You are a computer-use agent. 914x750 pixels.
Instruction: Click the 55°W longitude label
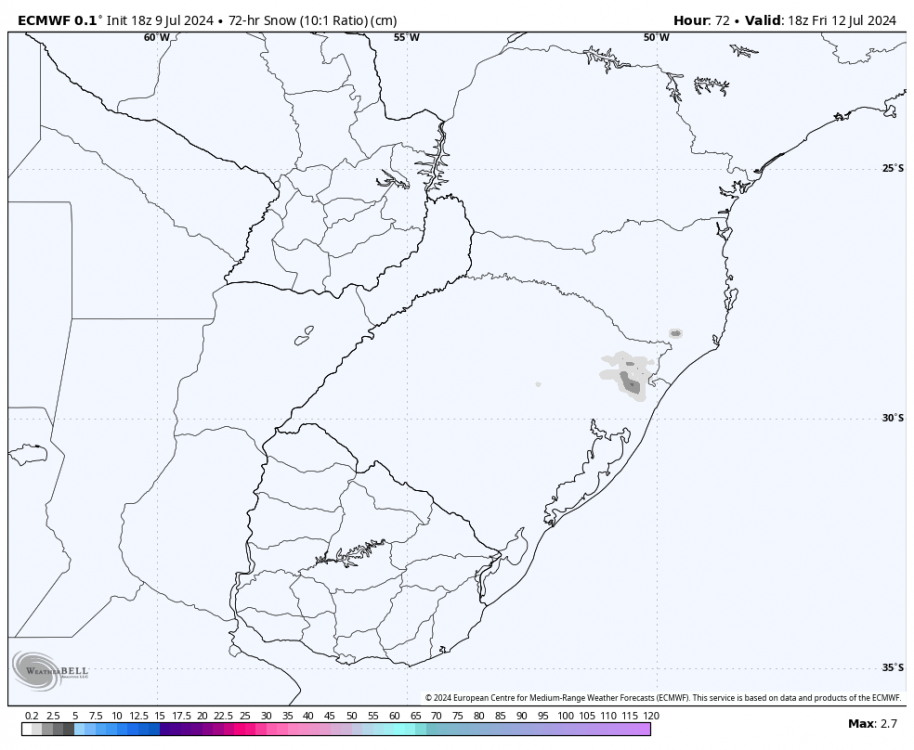[x=406, y=38]
